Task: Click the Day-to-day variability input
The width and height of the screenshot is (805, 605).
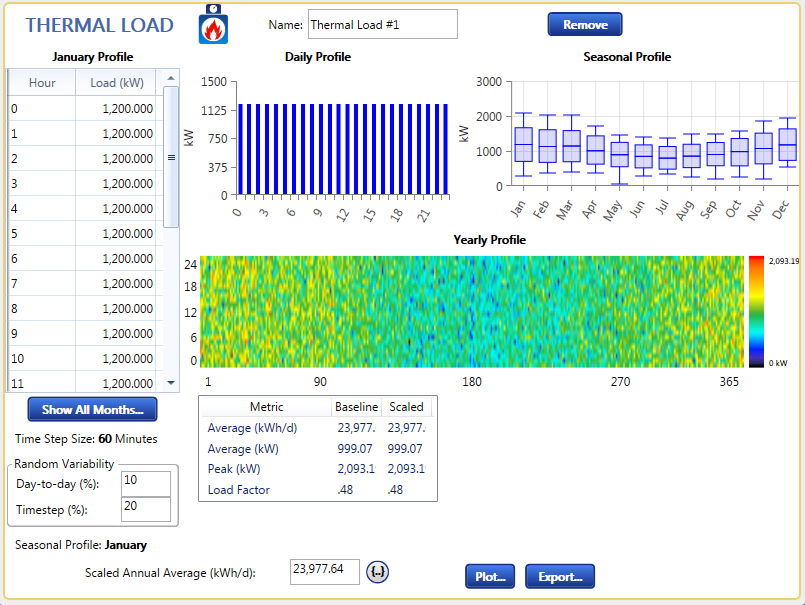Action: point(145,484)
